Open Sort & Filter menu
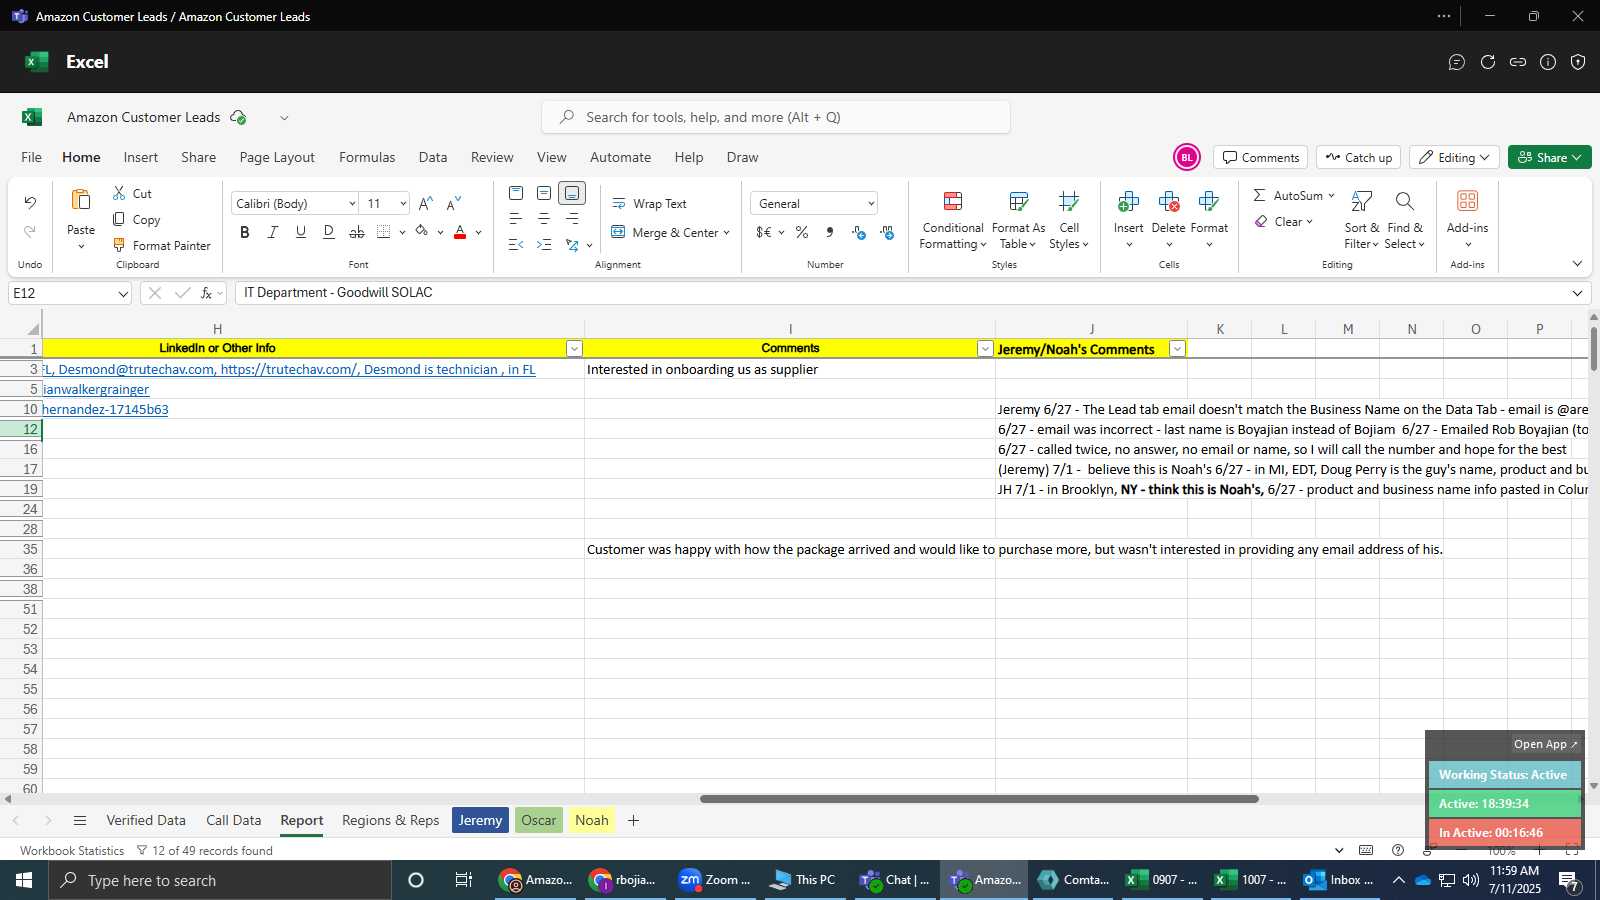1600x900 pixels. click(x=1361, y=220)
